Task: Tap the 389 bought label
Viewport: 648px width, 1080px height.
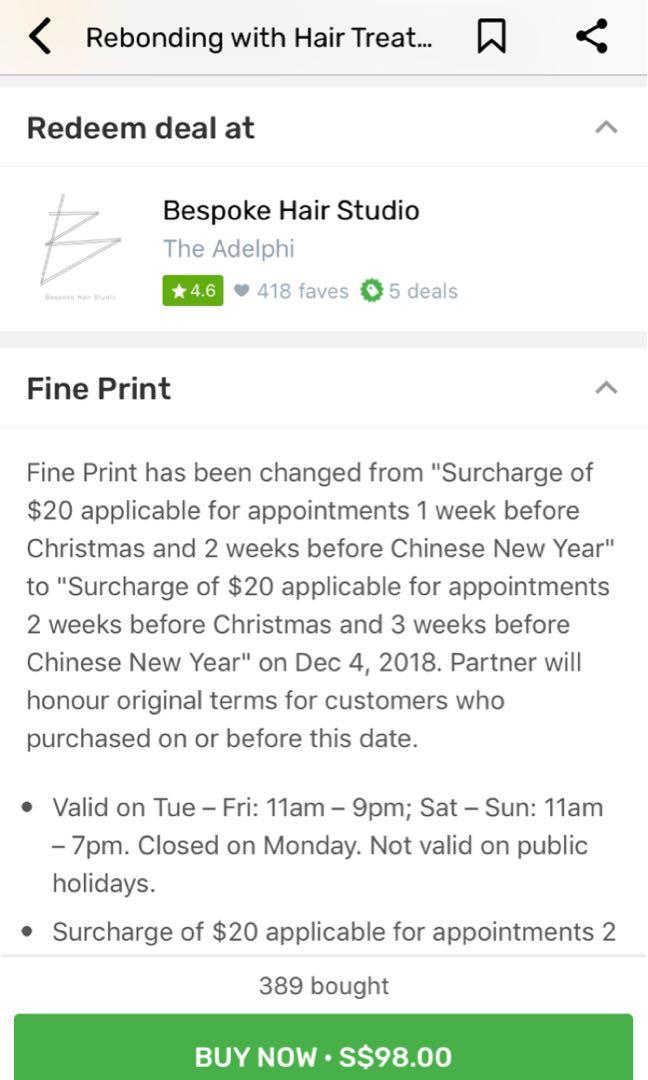Action: pyautogui.click(x=324, y=986)
